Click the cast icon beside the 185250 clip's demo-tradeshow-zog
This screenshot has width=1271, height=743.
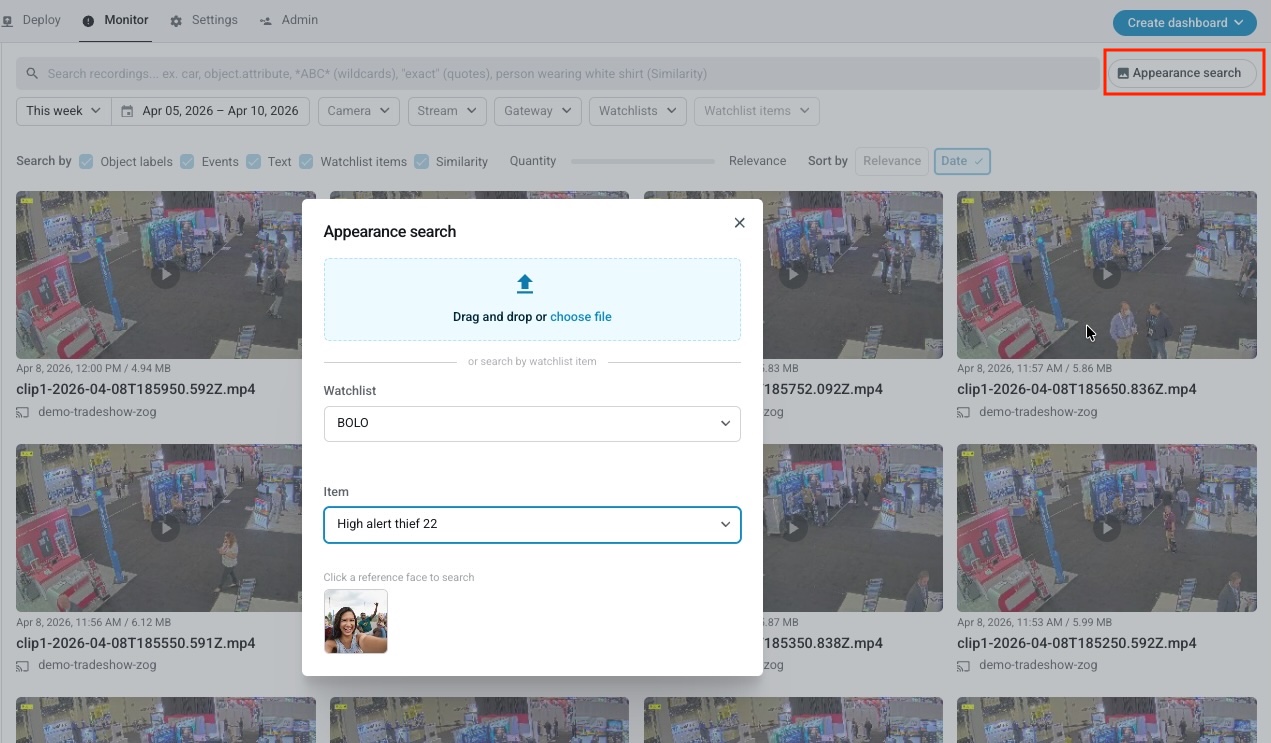click(x=964, y=665)
